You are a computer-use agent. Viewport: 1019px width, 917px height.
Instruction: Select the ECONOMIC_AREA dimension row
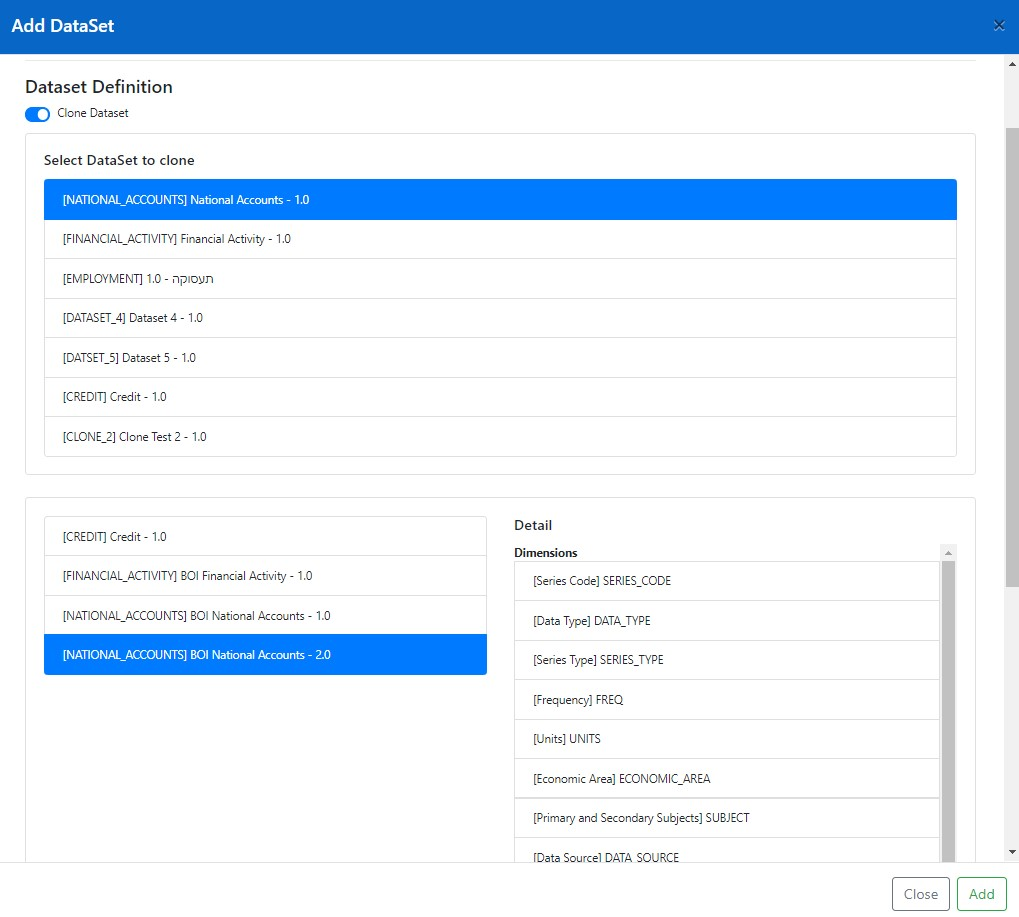pyautogui.click(x=726, y=779)
